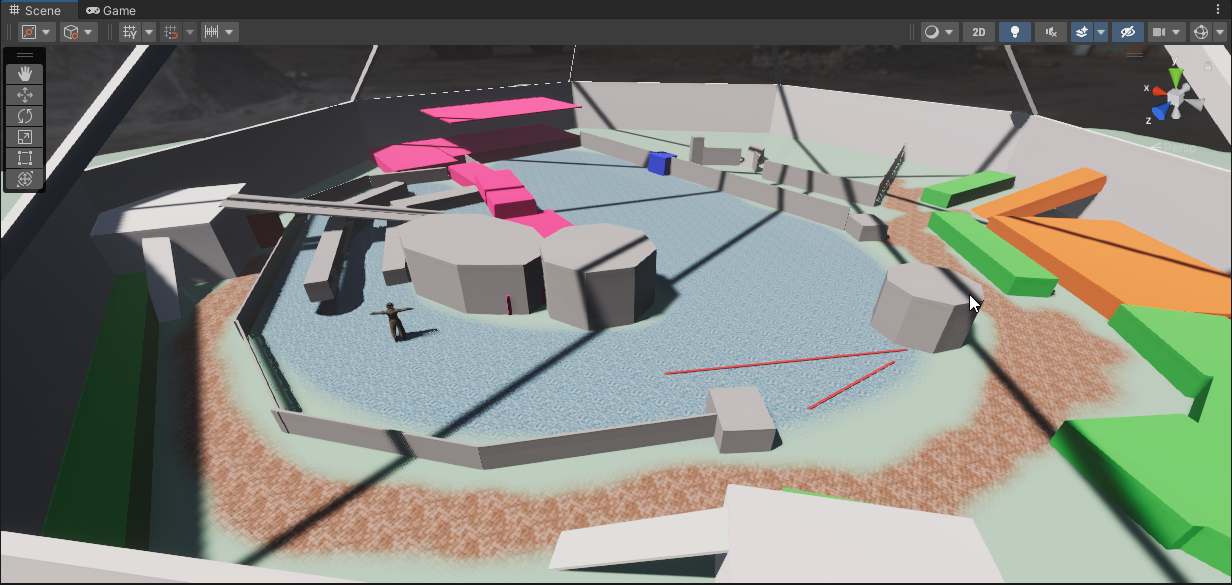
Task: Toggle hidden objects visibility with the eye icon
Action: [1127, 32]
